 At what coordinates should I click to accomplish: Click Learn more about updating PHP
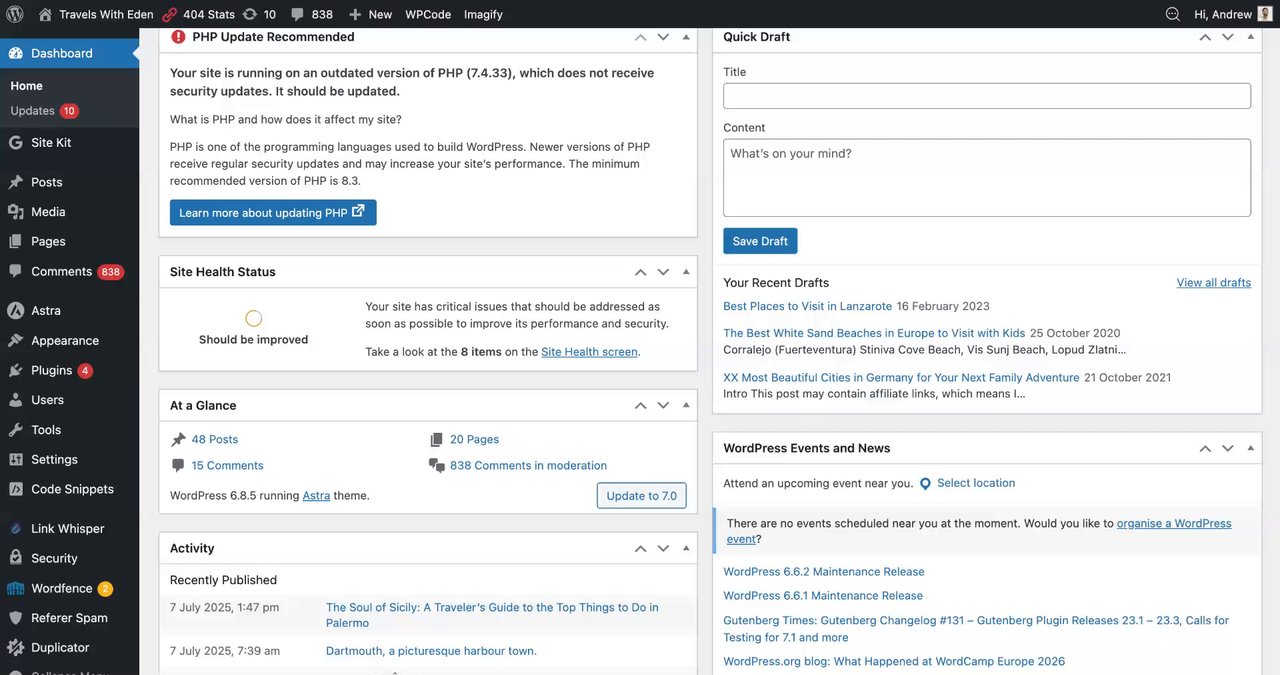pos(273,212)
